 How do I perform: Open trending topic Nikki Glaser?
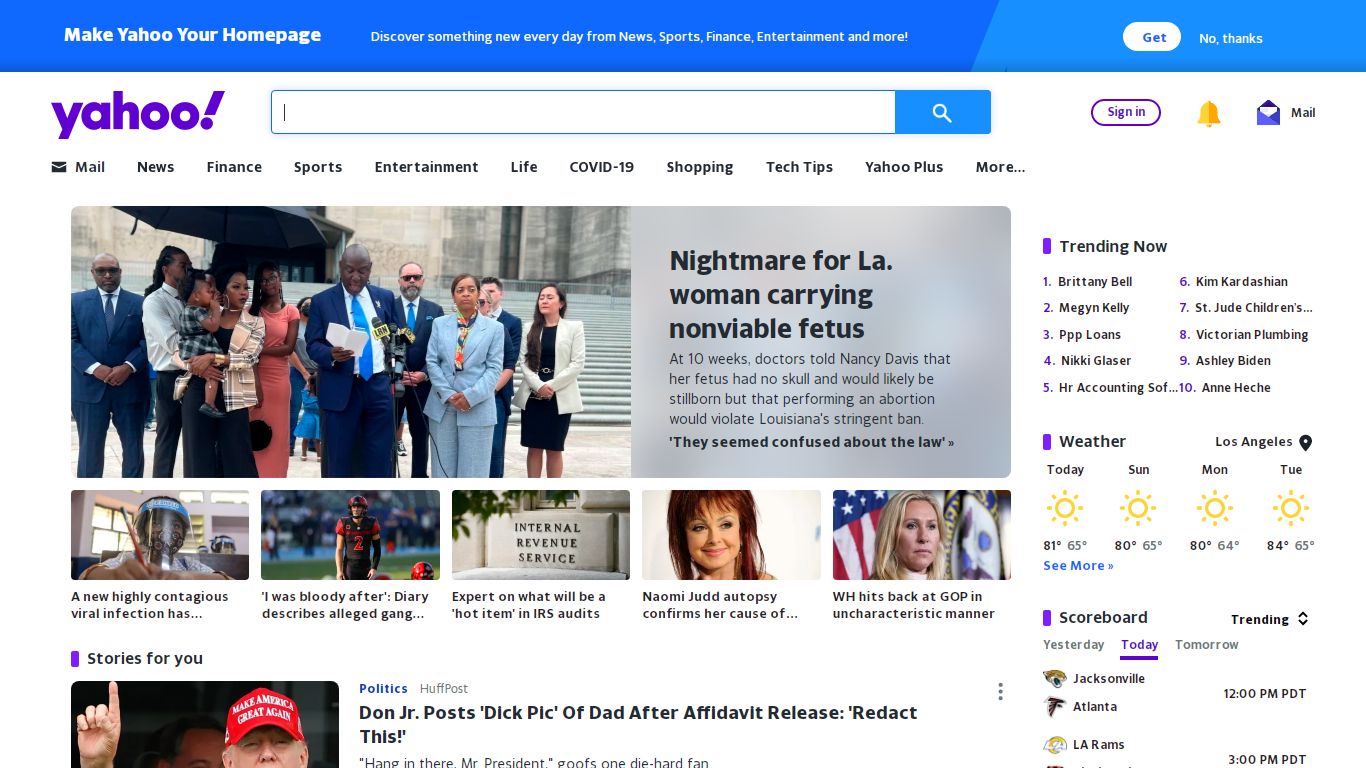(x=1096, y=361)
